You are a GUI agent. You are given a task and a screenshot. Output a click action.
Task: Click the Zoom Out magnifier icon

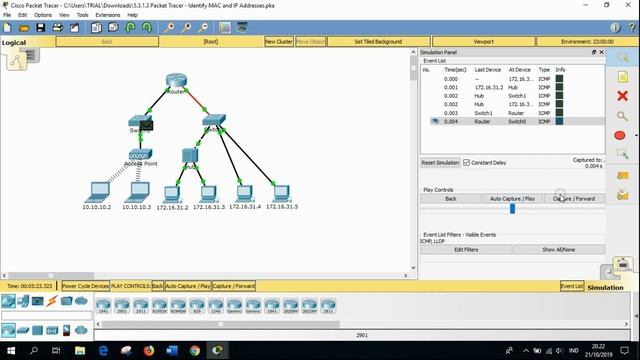tap(203, 28)
